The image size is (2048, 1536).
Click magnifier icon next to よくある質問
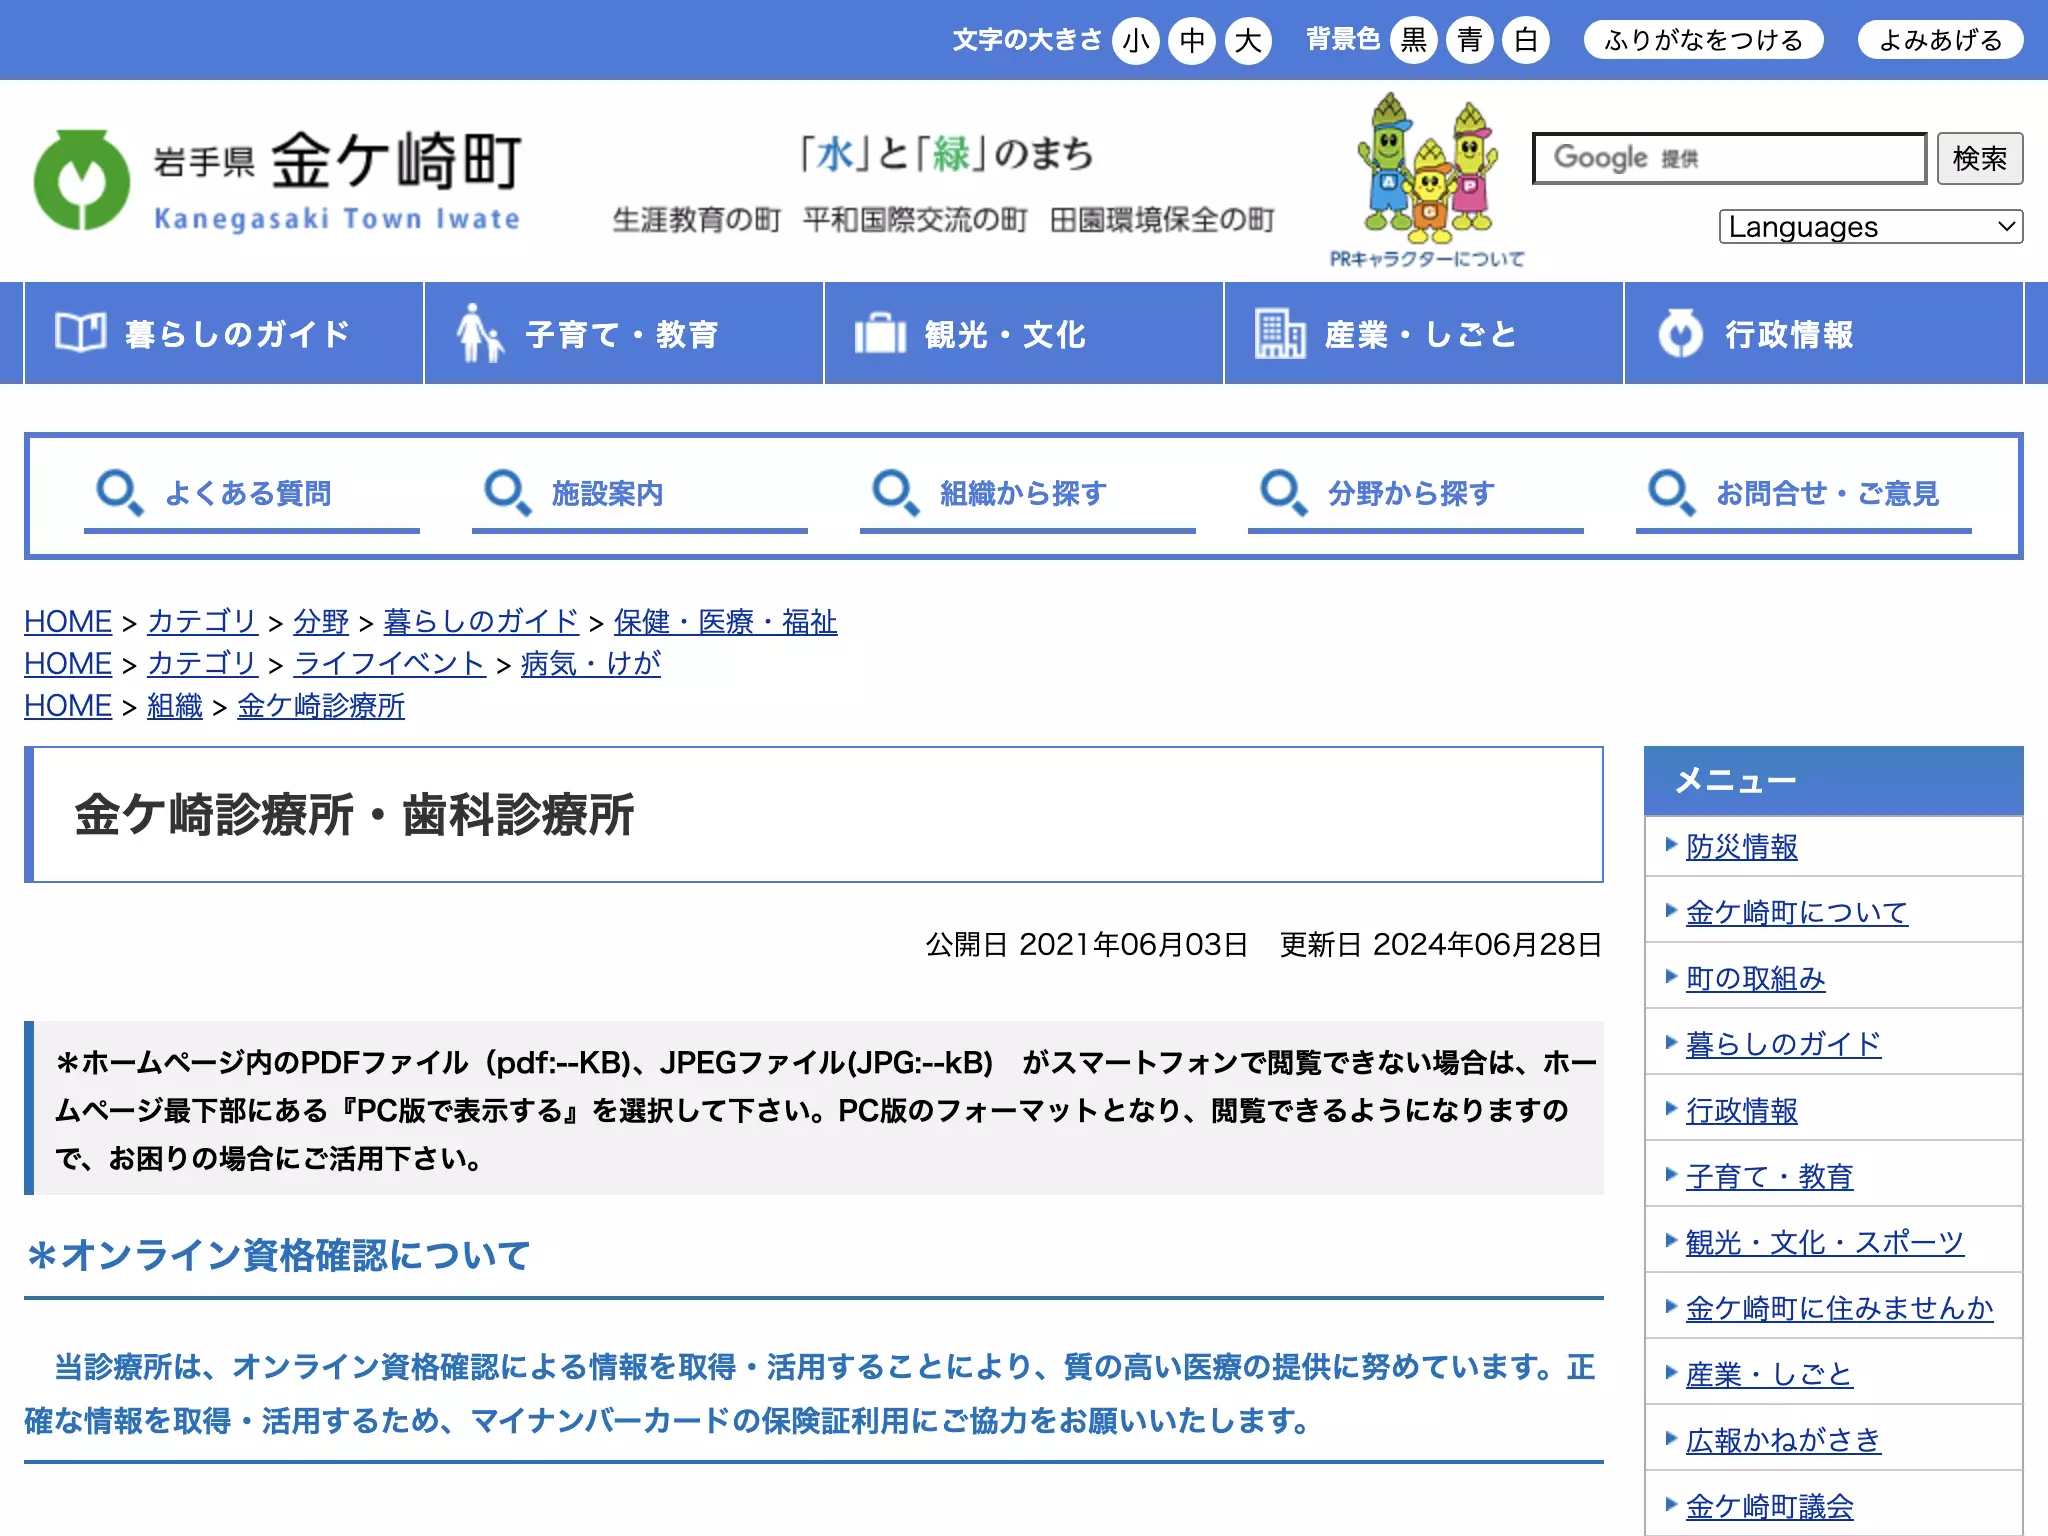pyautogui.click(x=120, y=493)
